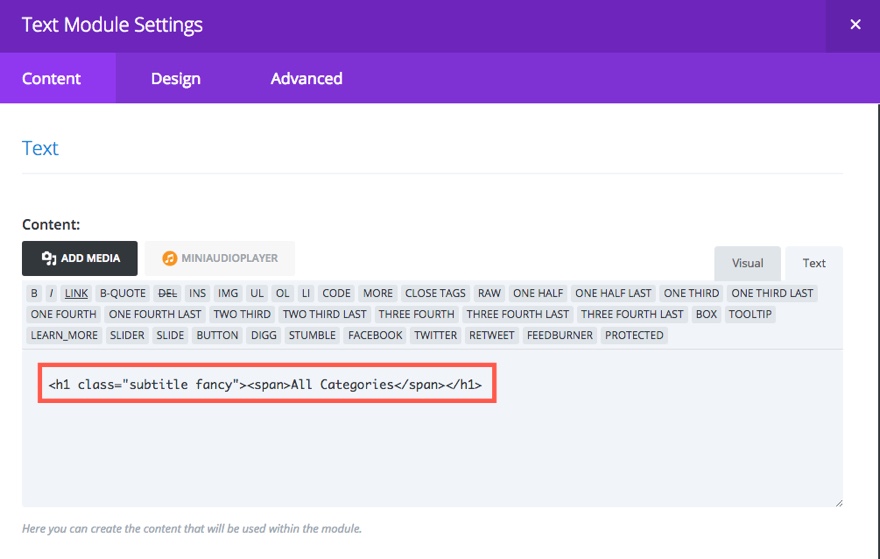Insert the ONE HALF shortcode
880x559 pixels.
pyautogui.click(x=538, y=293)
